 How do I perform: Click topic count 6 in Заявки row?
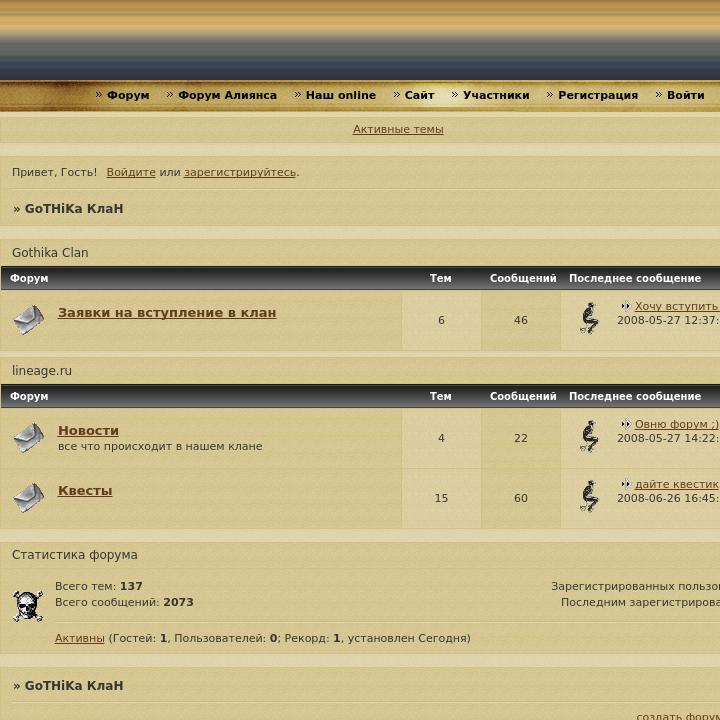tap(441, 320)
